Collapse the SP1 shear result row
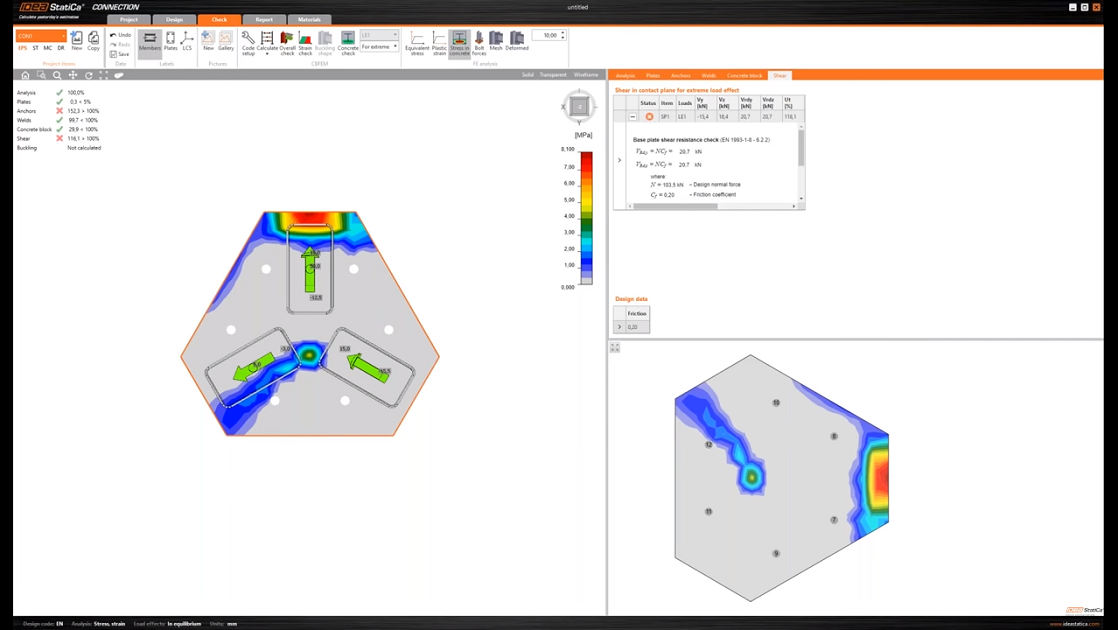The width and height of the screenshot is (1118, 630). (x=632, y=116)
